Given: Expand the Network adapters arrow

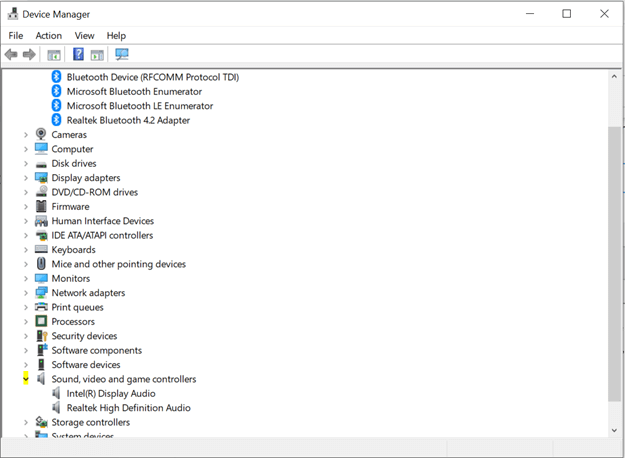Looking at the screenshot, I should tap(26, 293).
